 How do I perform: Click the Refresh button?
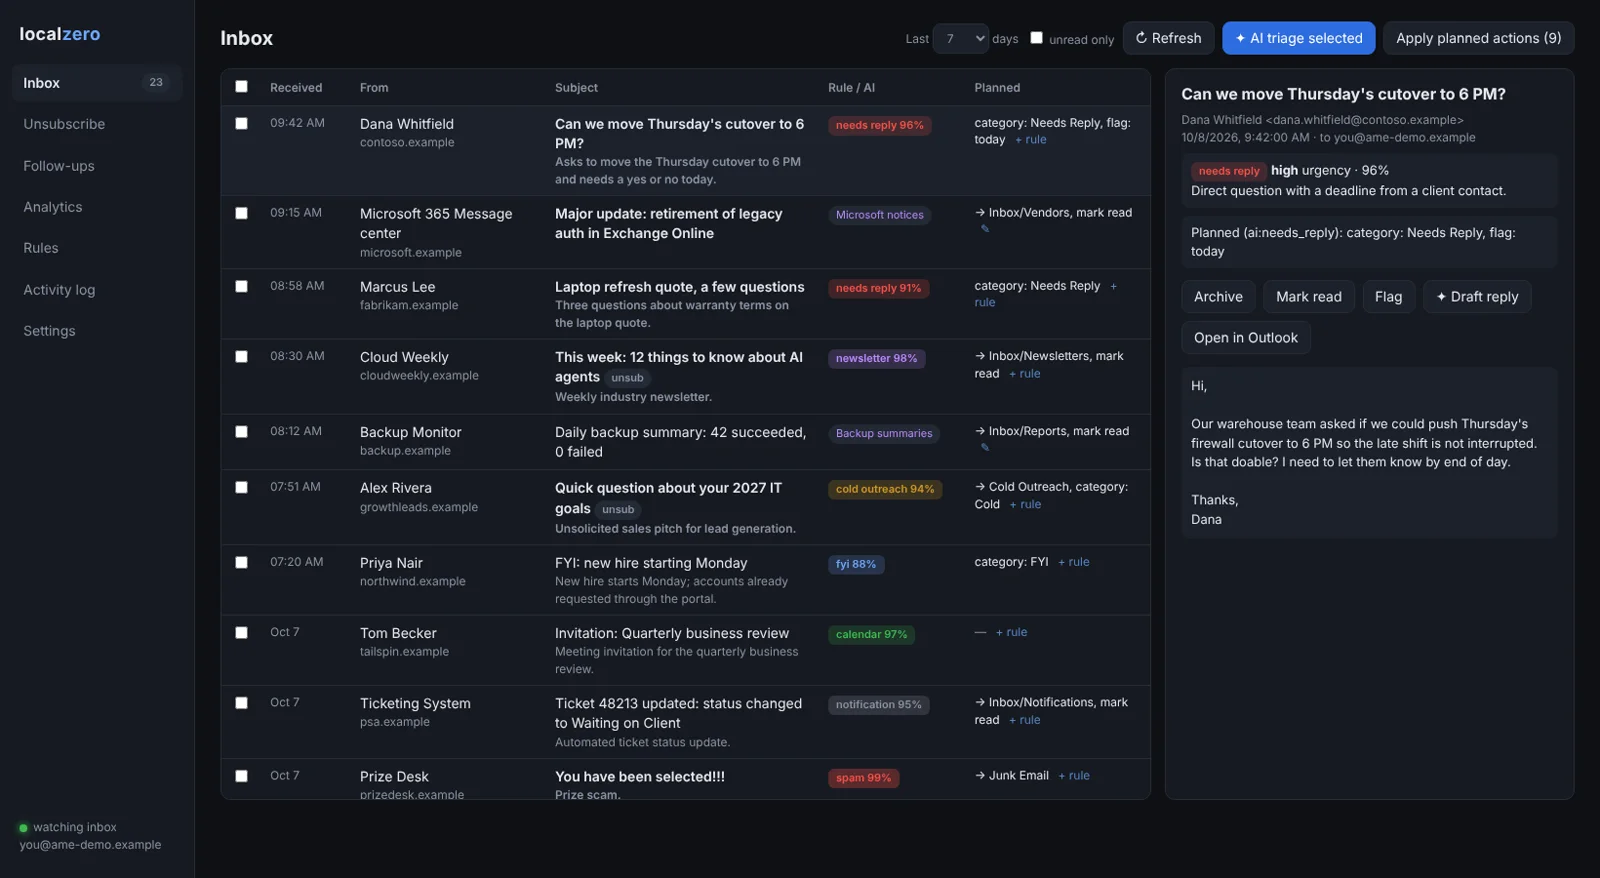(x=1168, y=38)
